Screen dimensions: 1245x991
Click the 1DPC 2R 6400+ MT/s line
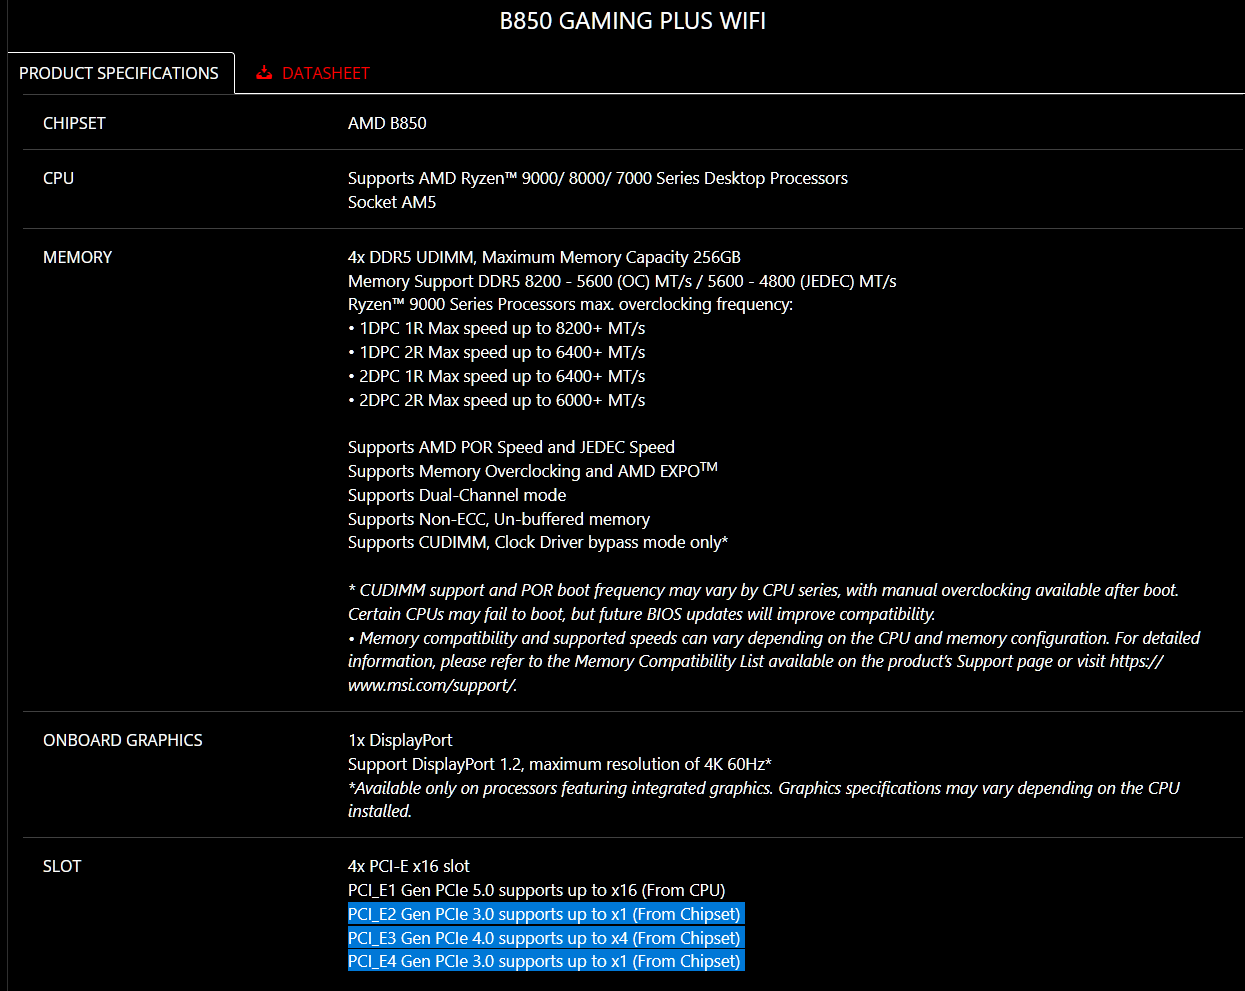(x=497, y=352)
